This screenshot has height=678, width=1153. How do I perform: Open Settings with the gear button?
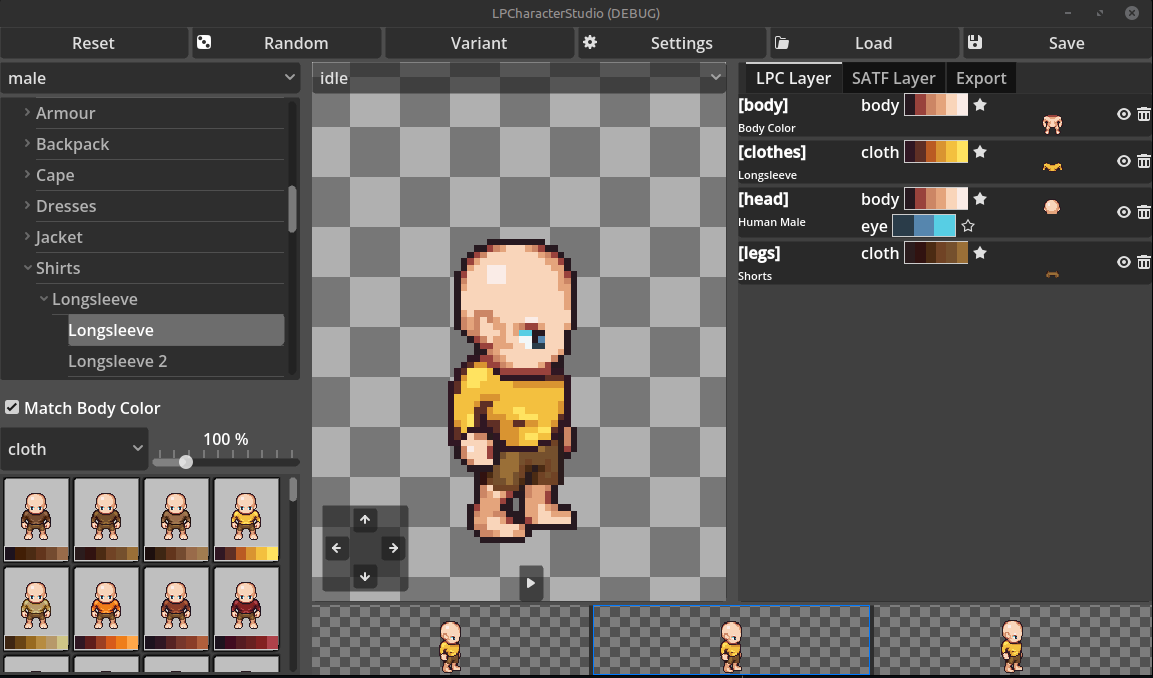673,43
